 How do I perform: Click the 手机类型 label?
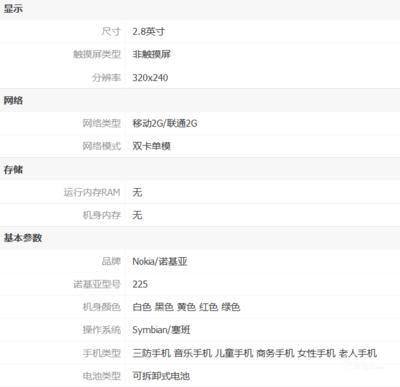102,353
